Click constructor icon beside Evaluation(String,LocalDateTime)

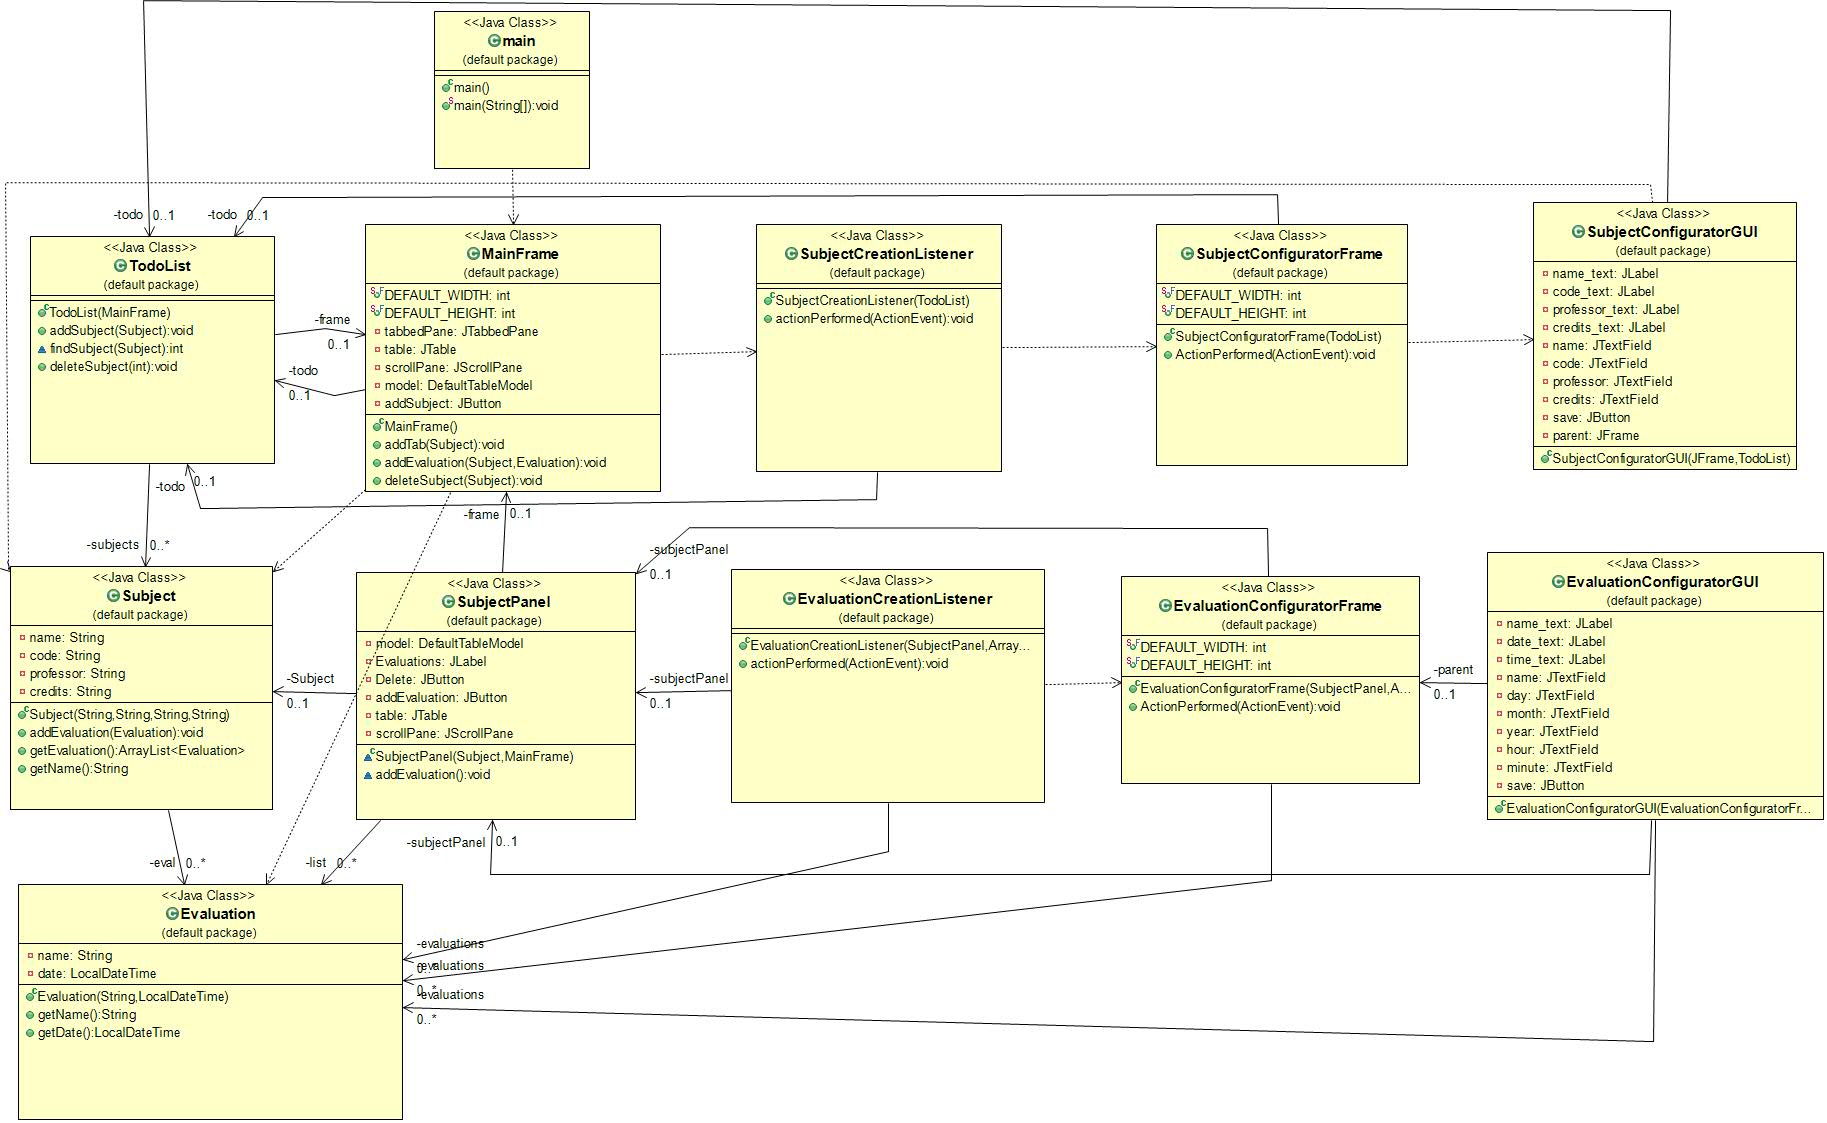pyautogui.click(x=31, y=996)
